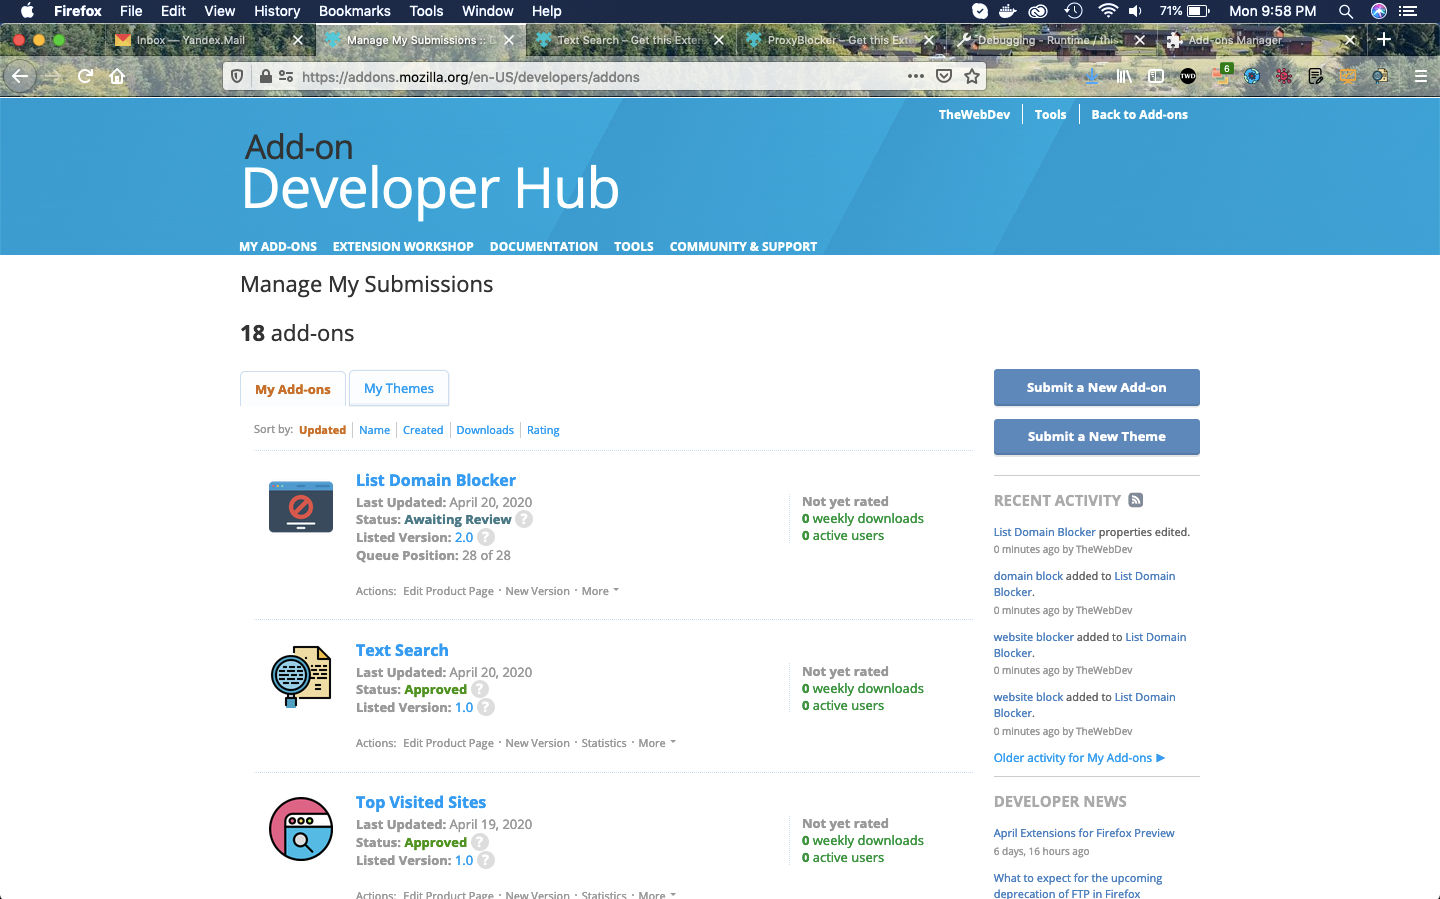Open the black TWD extension icon
Viewport: 1440px width, 899px height.
click(1188, 76)
